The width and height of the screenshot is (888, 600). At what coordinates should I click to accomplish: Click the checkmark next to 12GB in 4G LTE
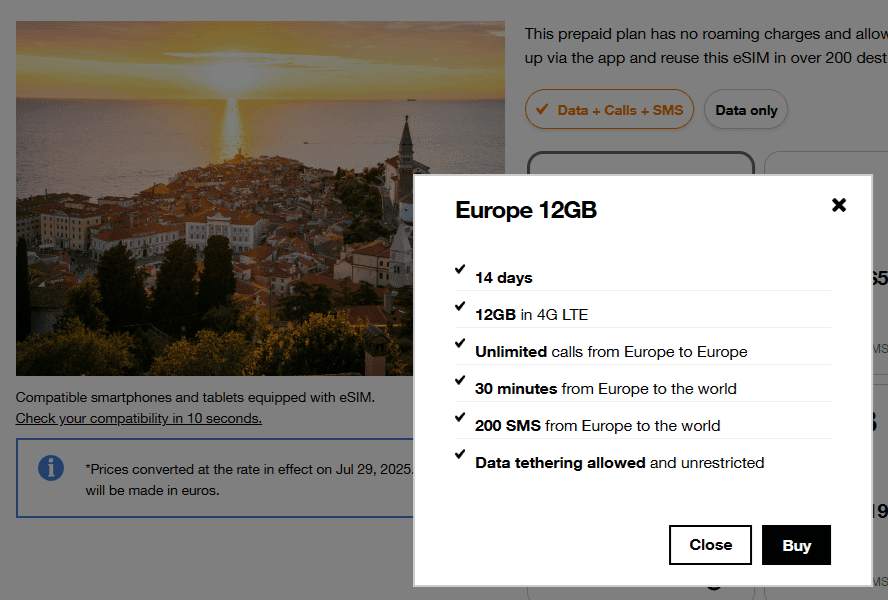point(460,307)
